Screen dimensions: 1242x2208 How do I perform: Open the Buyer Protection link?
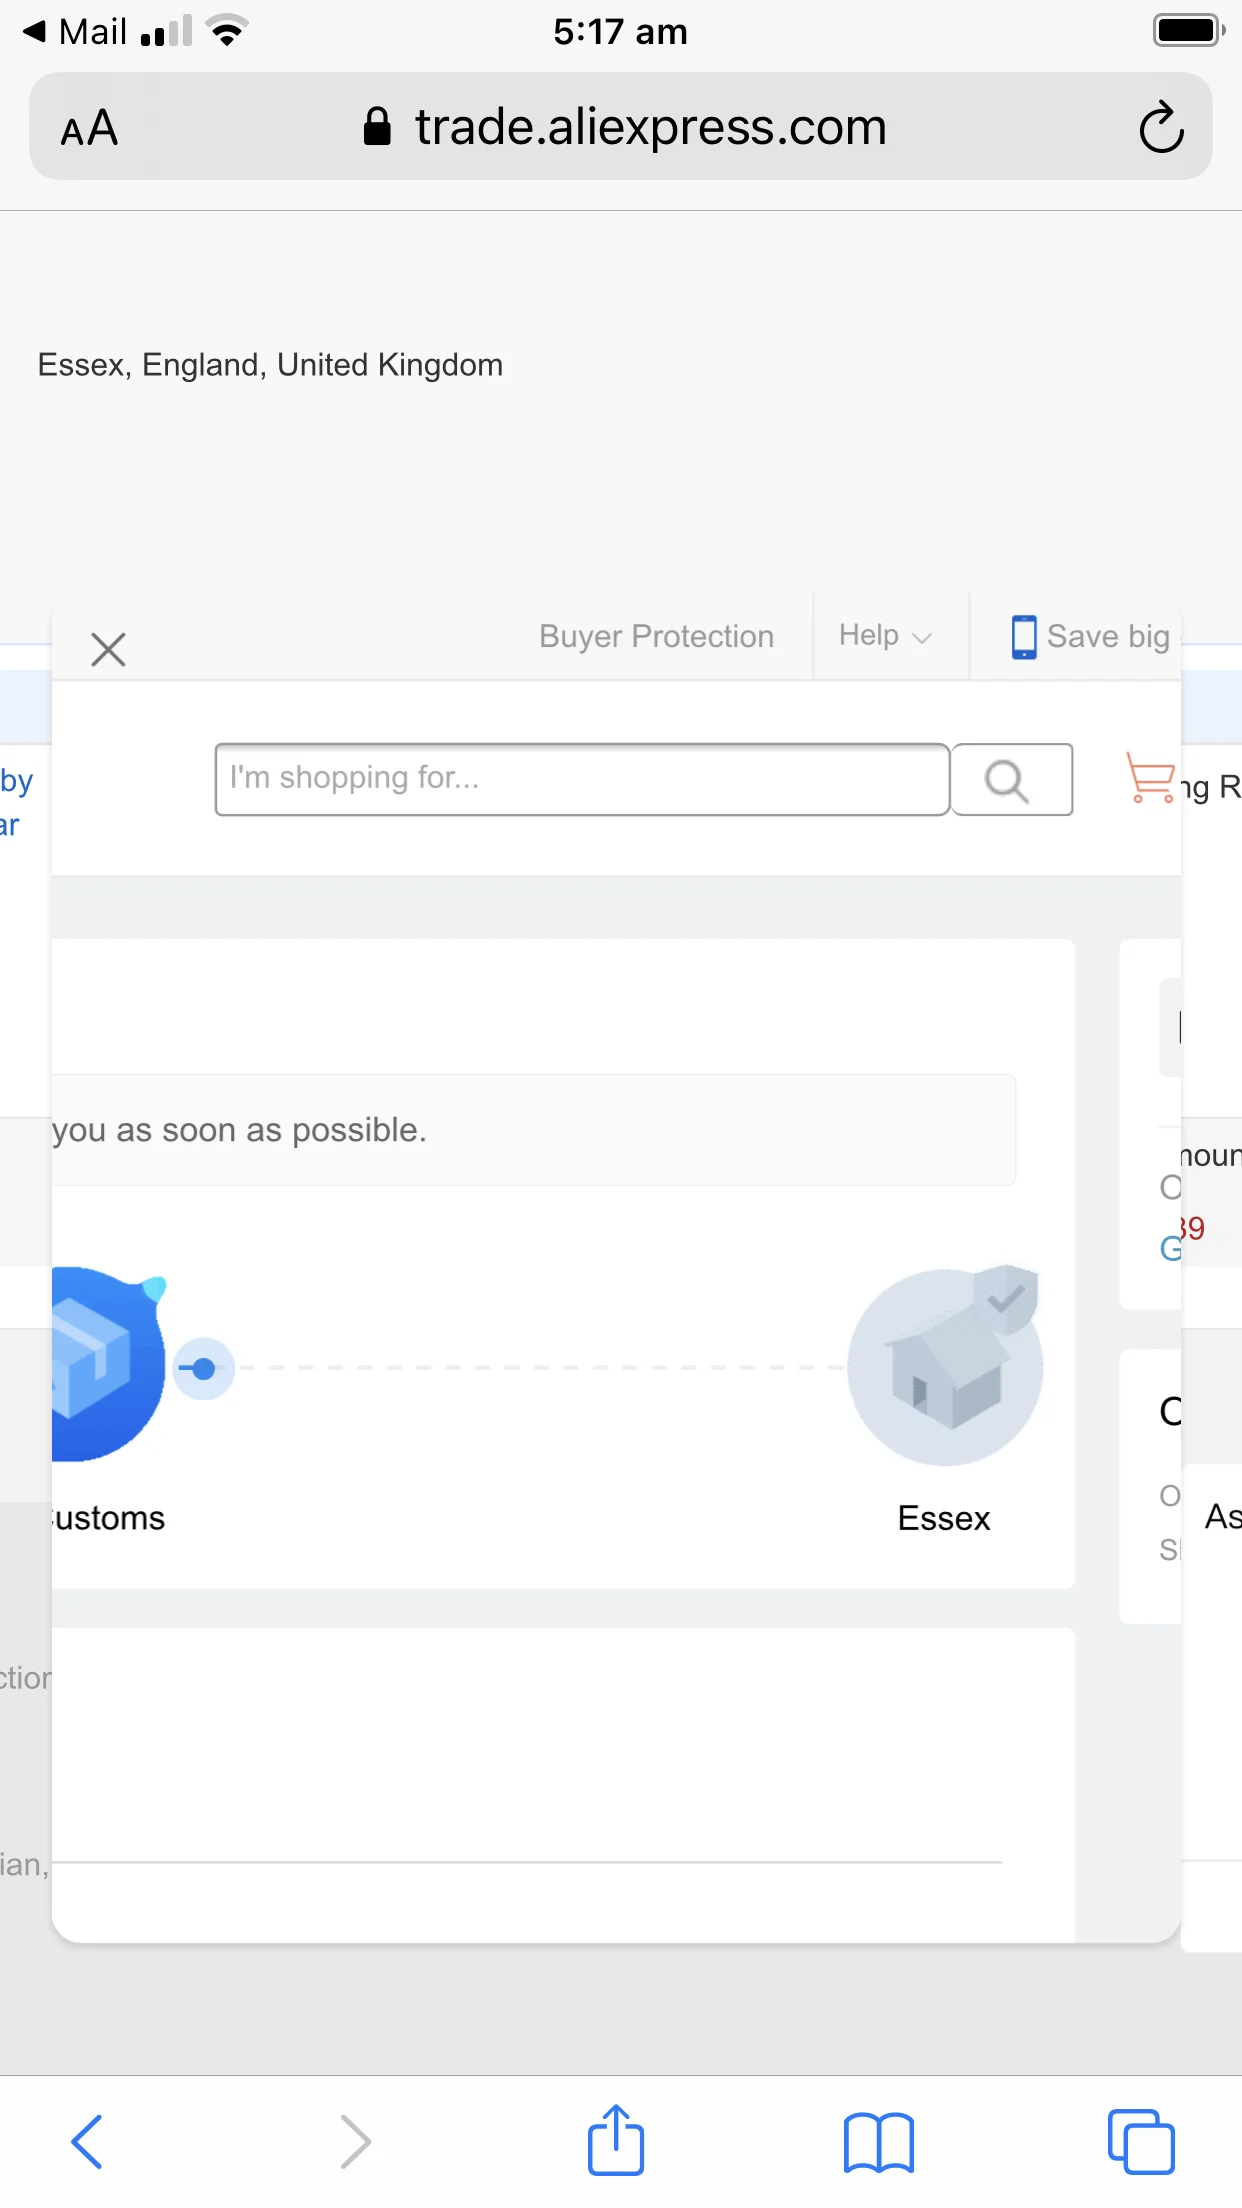tap(656, 636)
